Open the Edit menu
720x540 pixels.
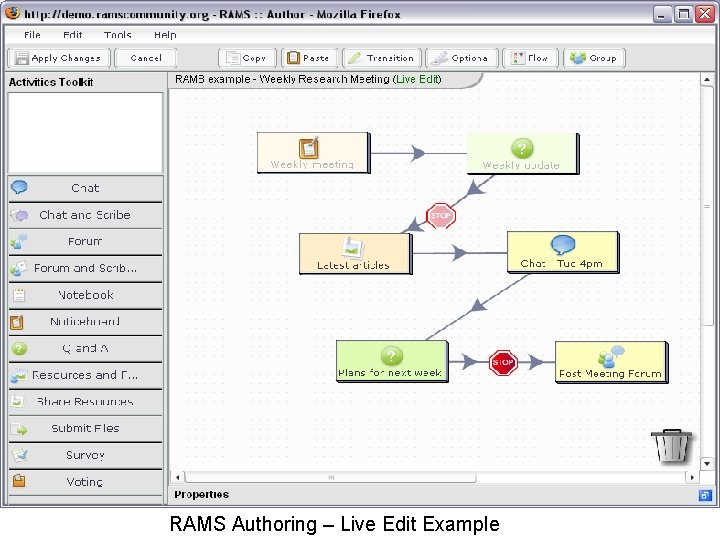73,35
